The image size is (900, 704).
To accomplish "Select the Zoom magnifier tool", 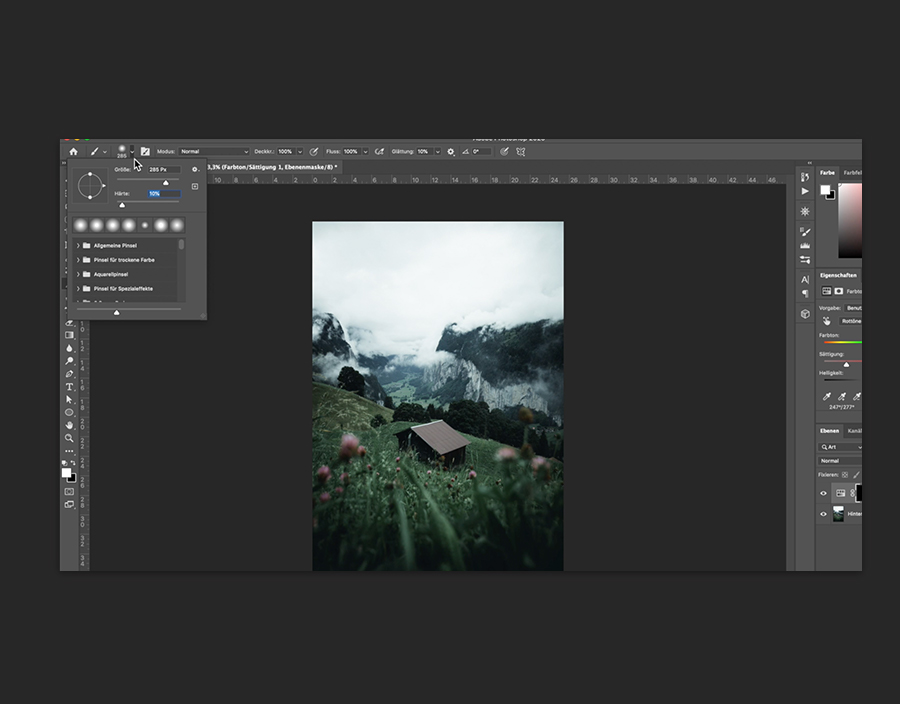I will (69, 438).
